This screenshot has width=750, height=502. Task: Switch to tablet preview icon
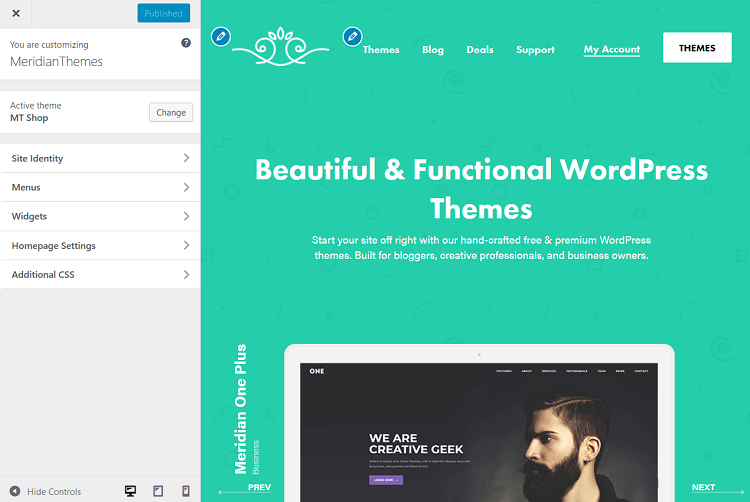point(158,491)
